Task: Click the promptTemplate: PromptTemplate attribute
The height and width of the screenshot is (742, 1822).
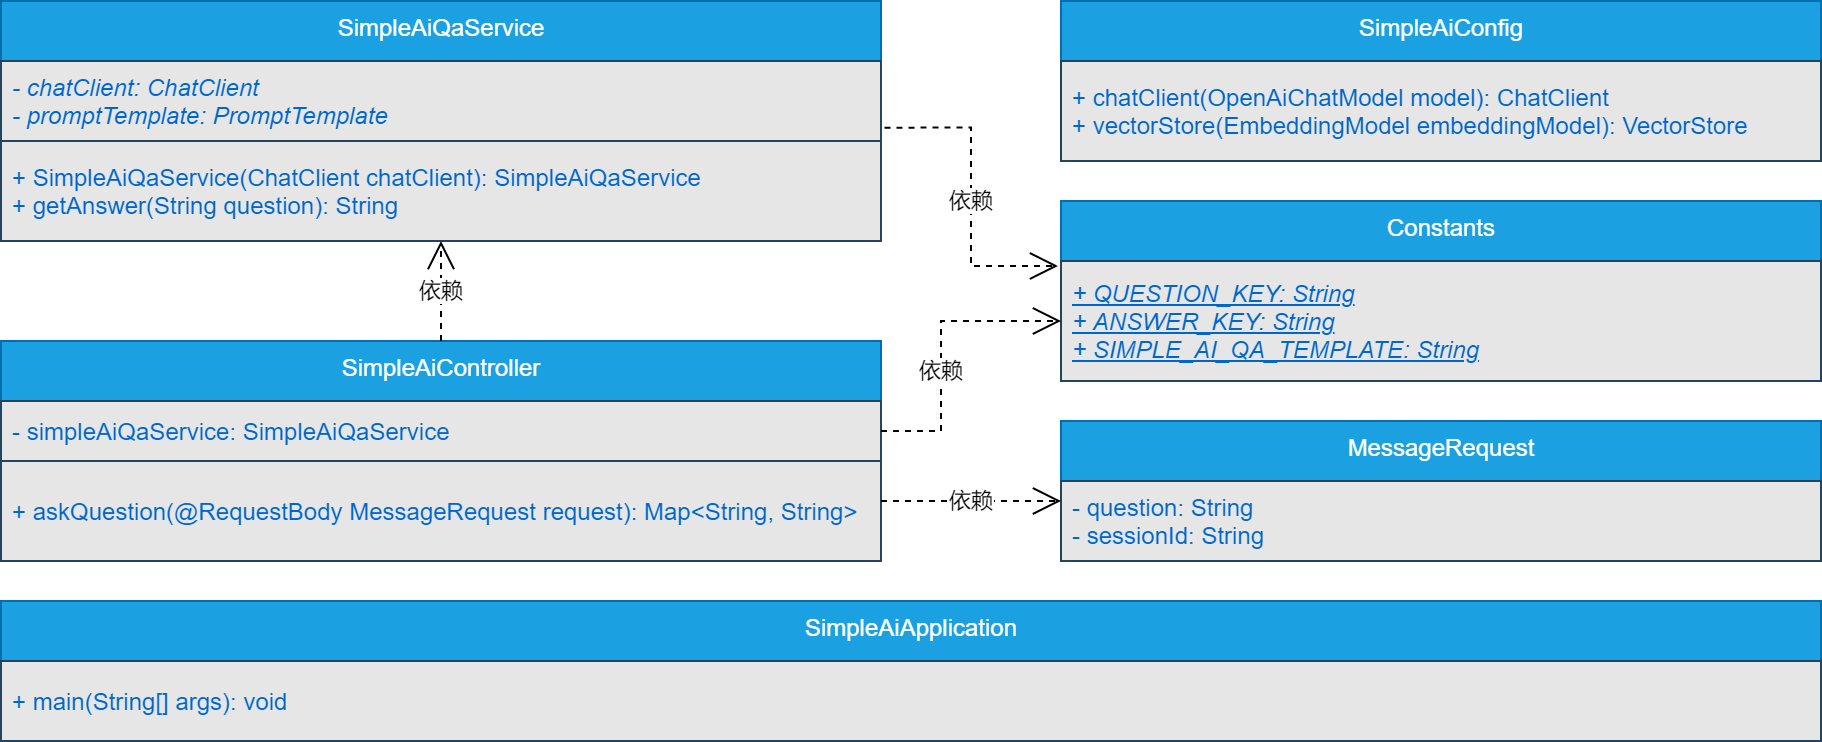Action: (x=200, y=116)
